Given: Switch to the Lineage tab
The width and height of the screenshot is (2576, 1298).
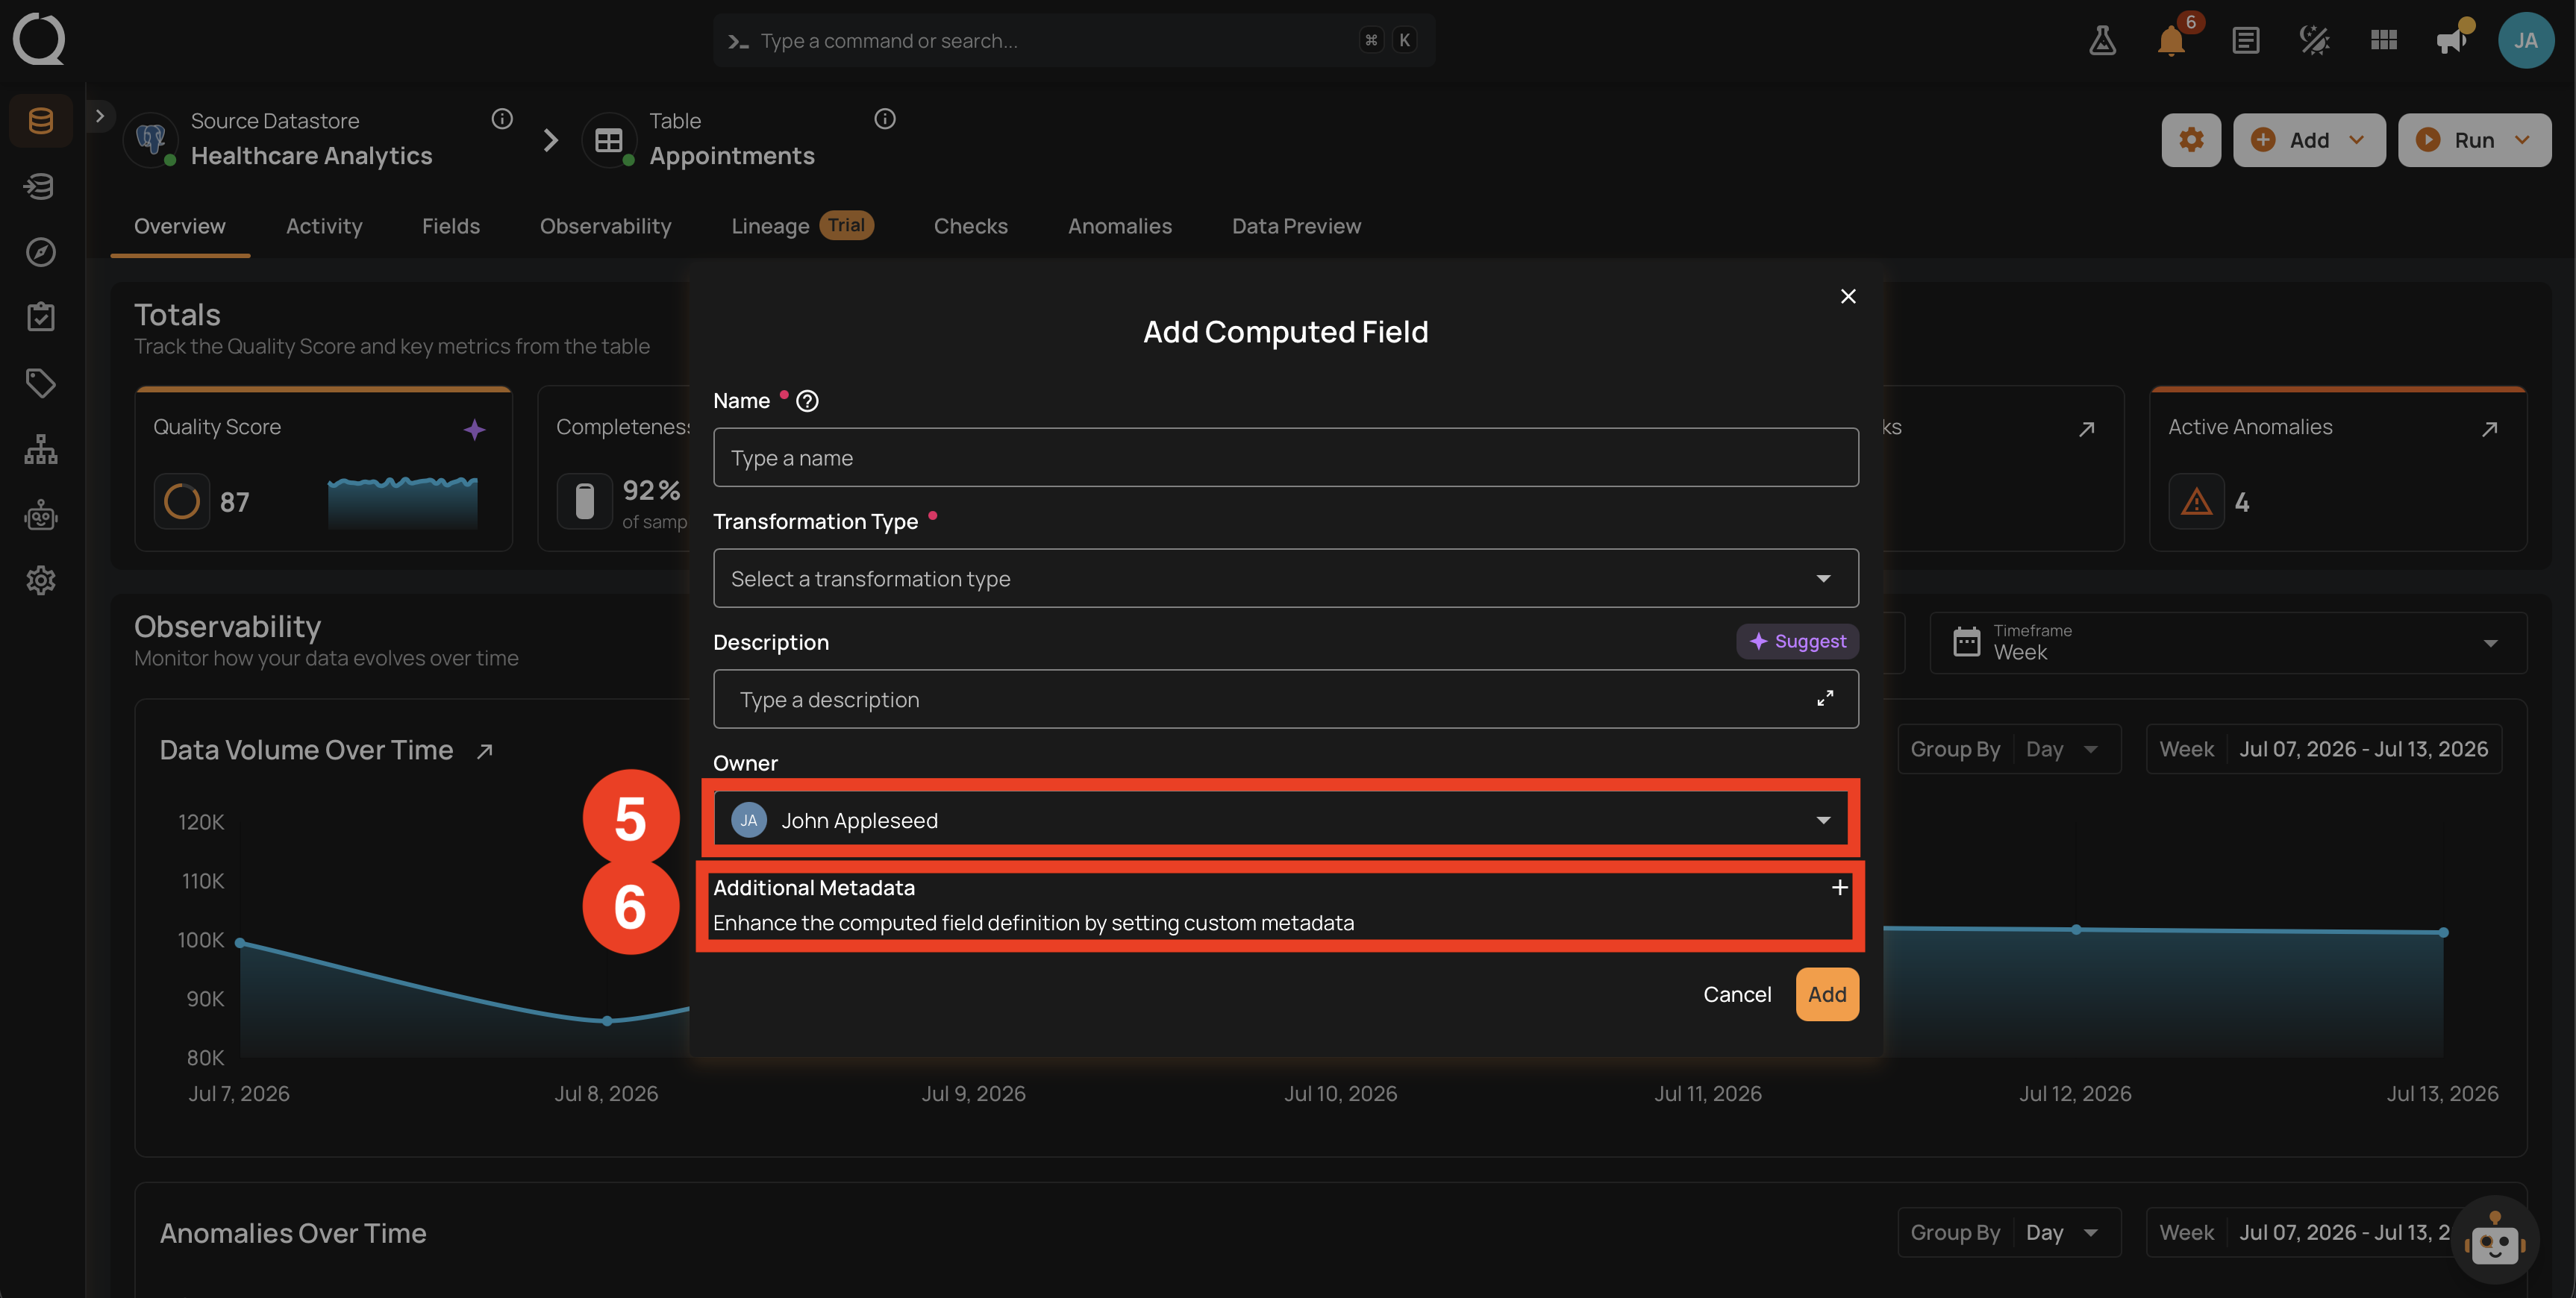Looking at the screenshot, I should [803, 226].
